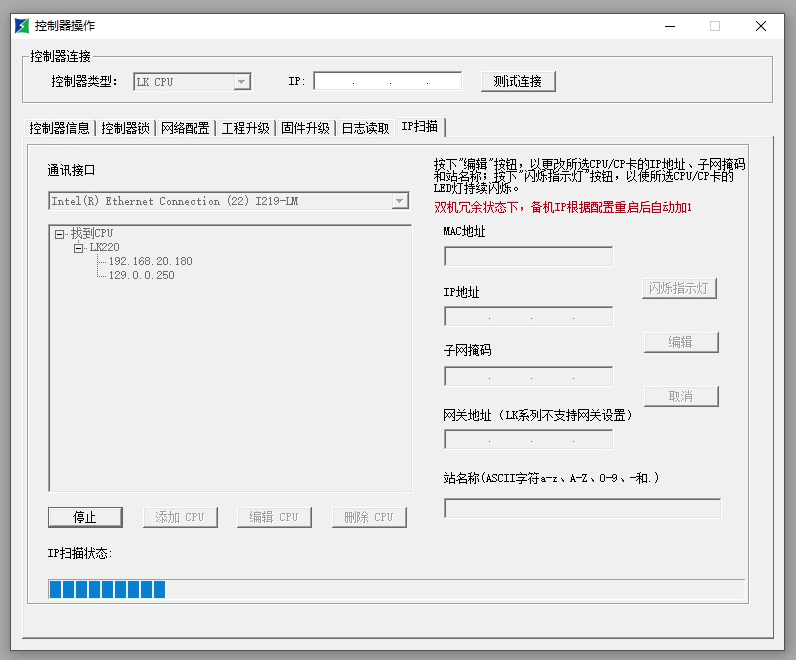Switch to the 控制器信息 tab

59,128
